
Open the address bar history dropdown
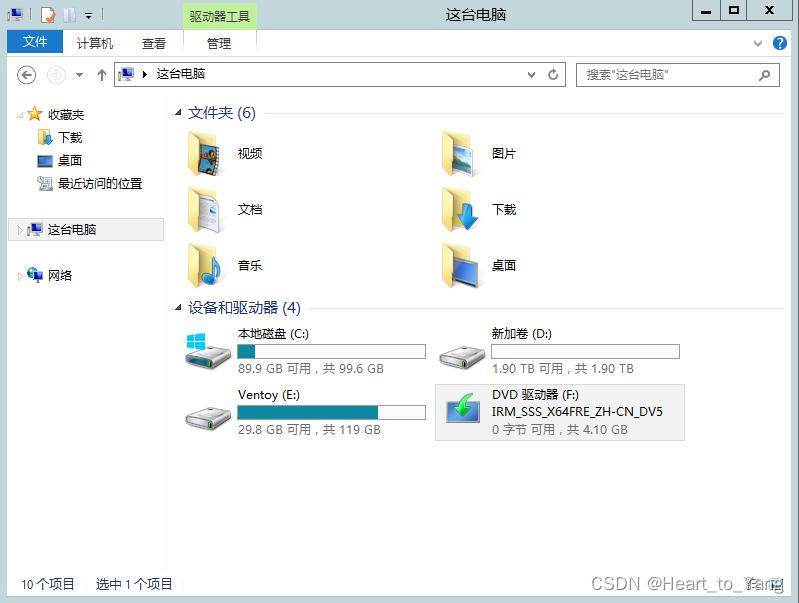click(531, 75)
